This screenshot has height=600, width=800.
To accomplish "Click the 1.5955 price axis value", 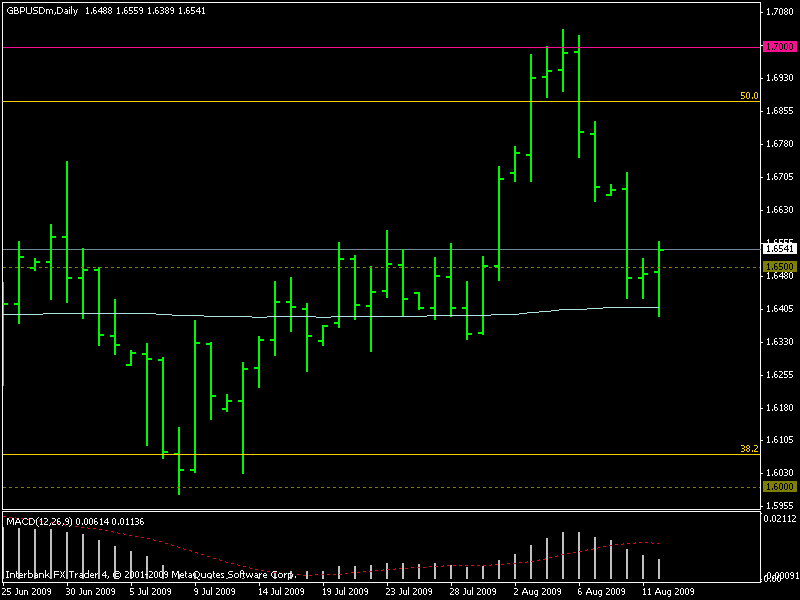I will tap(780, 506).
